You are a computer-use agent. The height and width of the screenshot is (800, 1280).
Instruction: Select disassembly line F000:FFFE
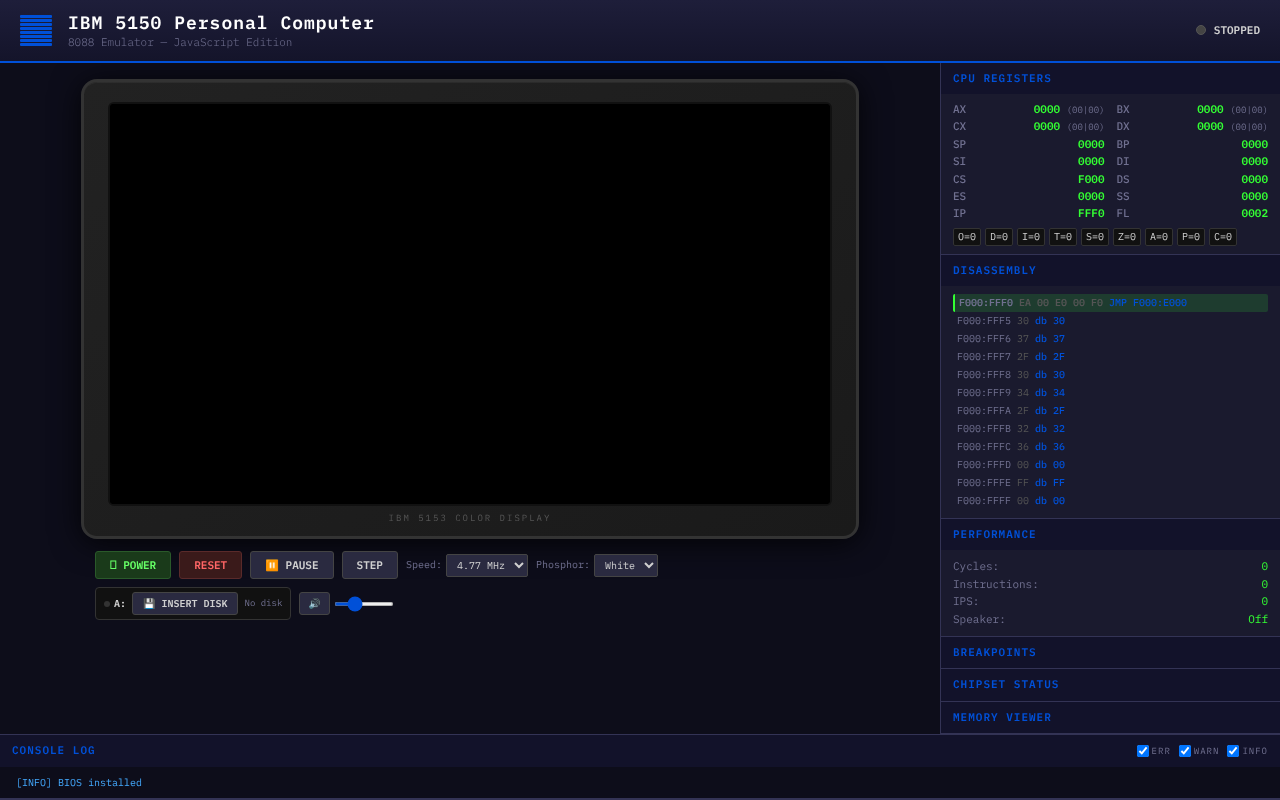(x=1110, y=483)
